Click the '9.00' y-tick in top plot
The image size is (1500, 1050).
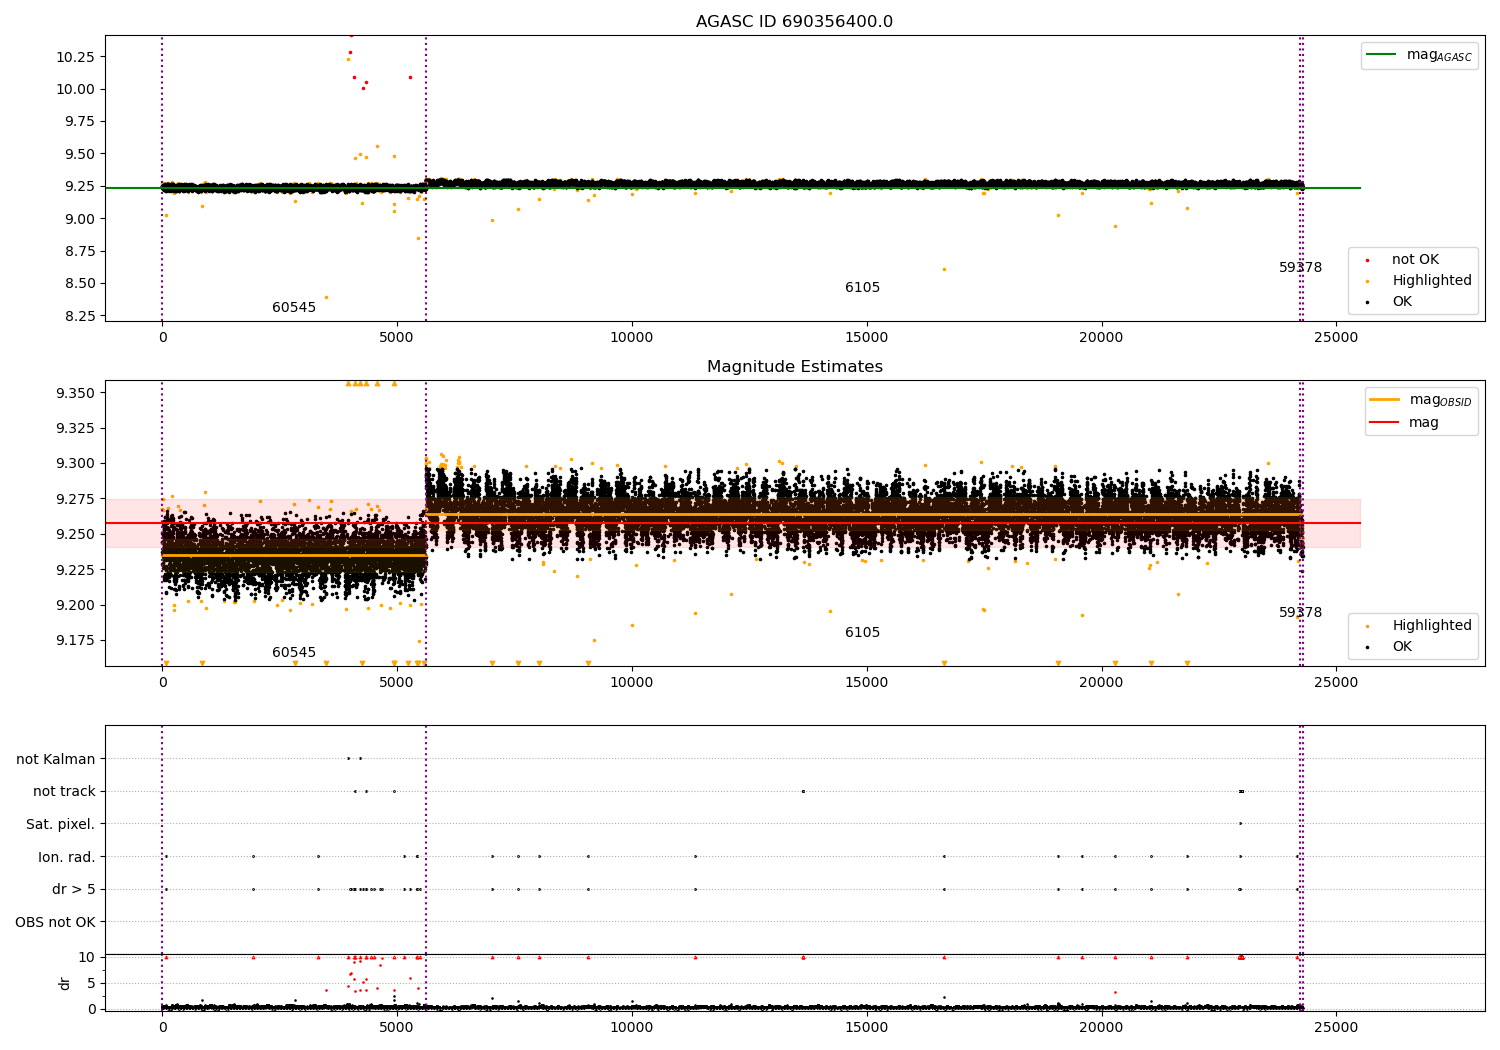tap(80, 219)
